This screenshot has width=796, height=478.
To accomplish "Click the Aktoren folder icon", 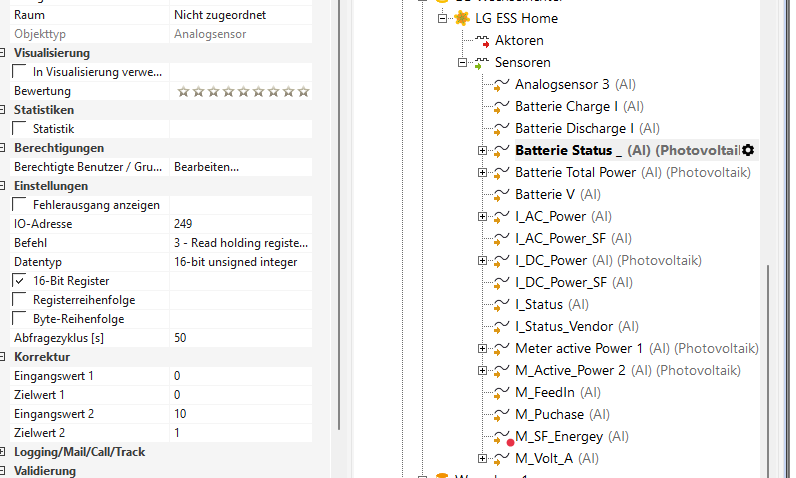I will [x=482, y=40].
